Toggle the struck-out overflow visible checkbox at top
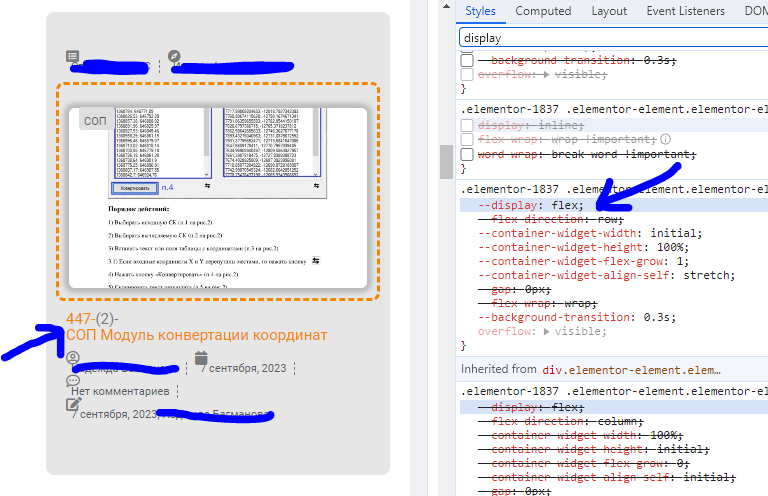 (x=467, y=74)
